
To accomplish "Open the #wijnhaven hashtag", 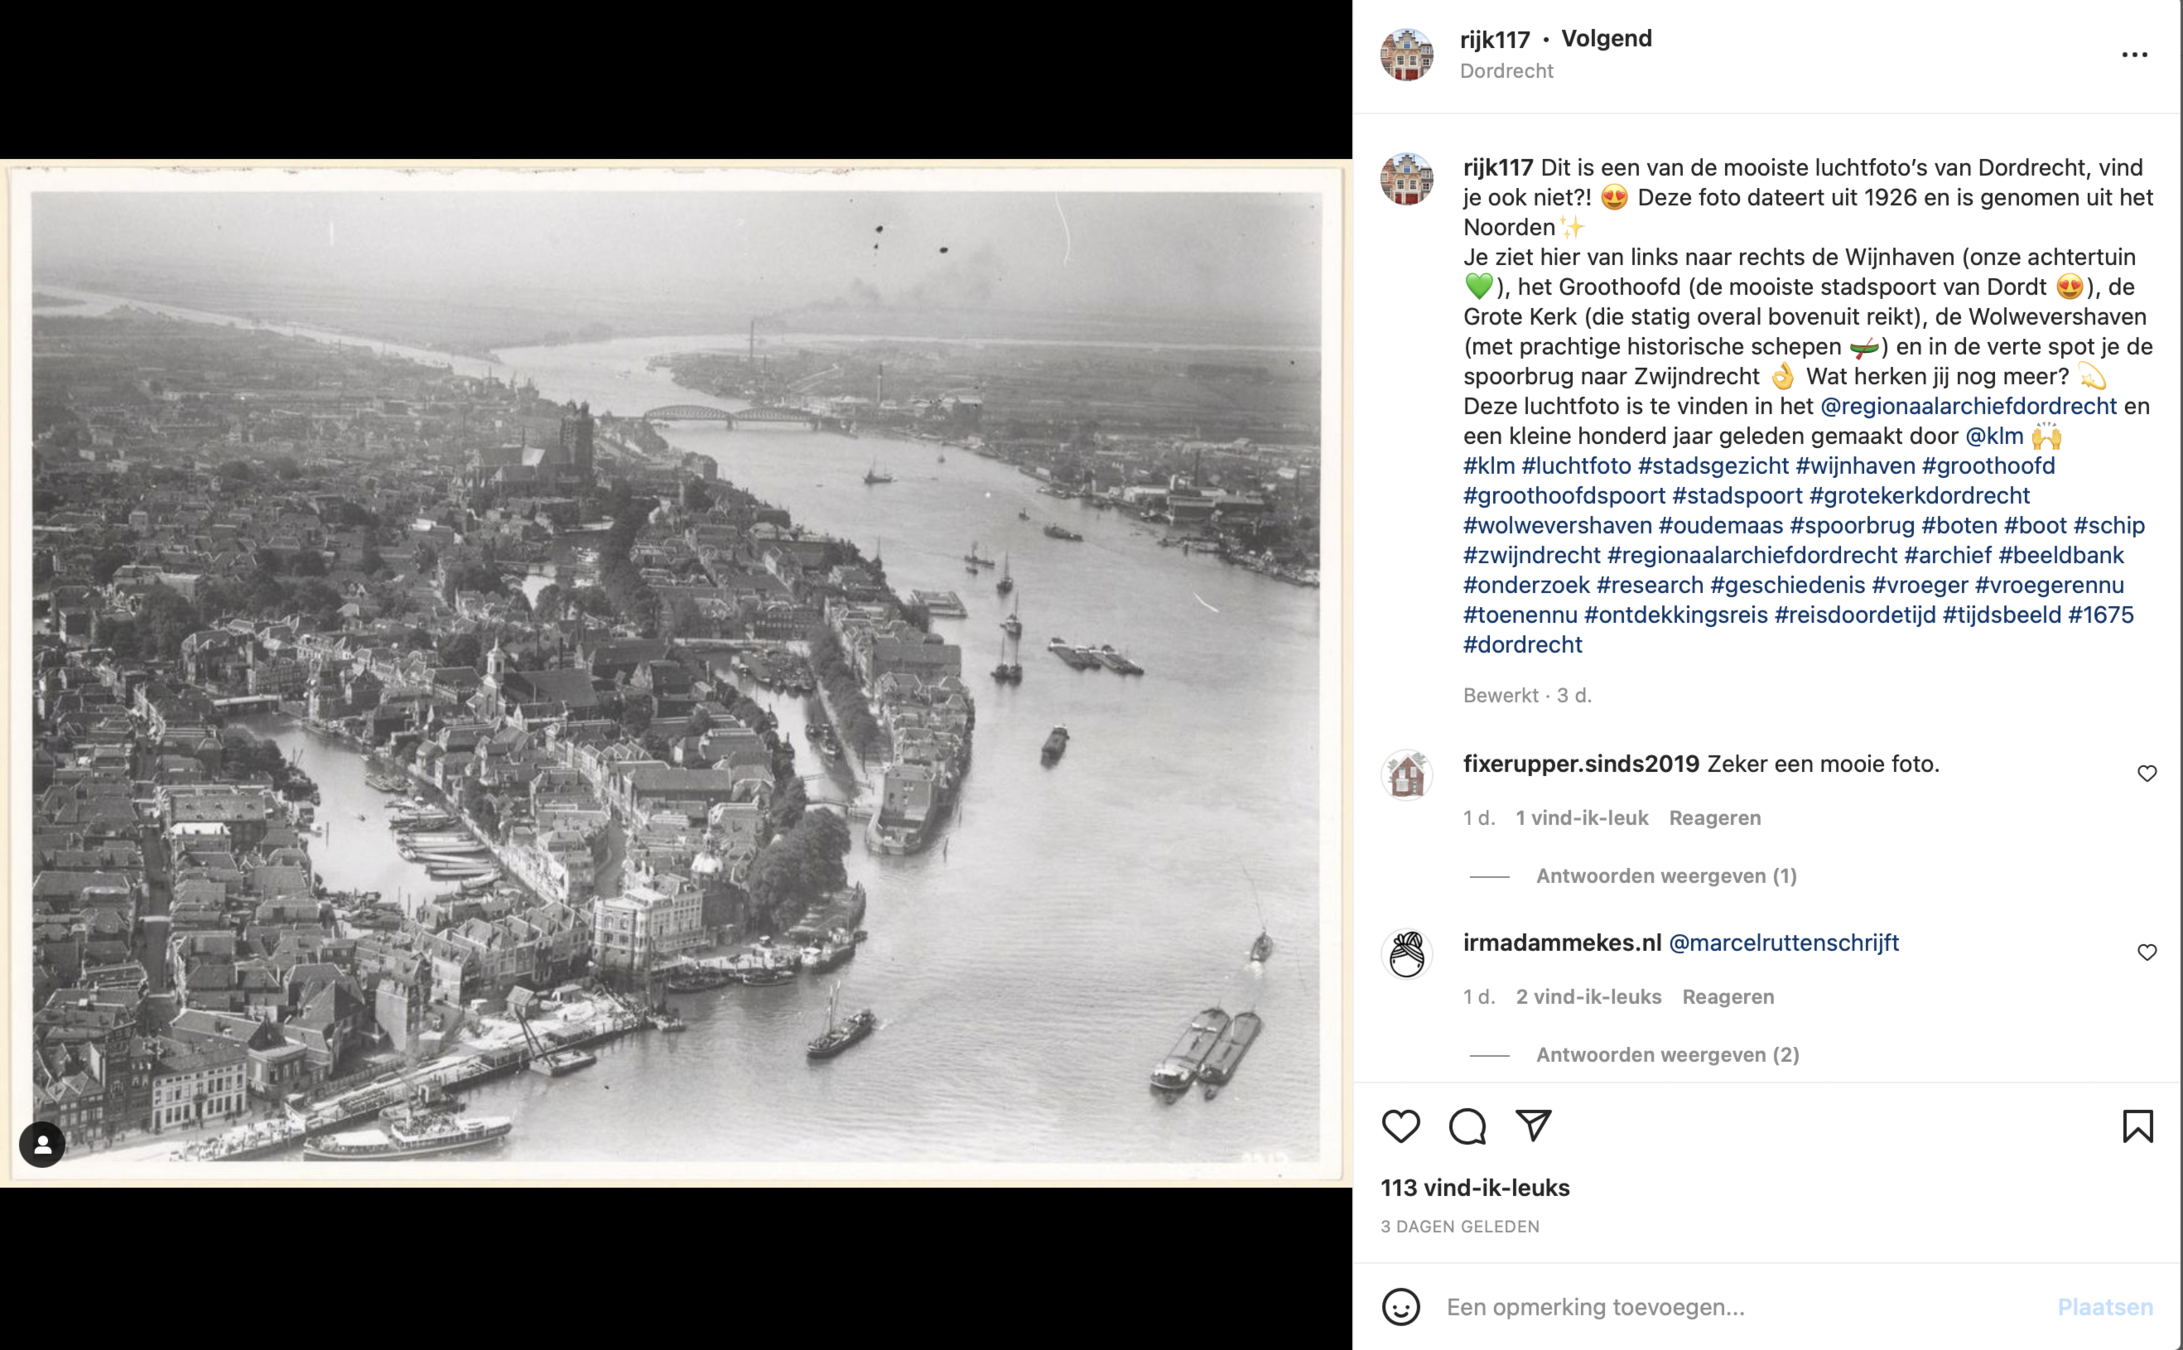I will tap(1855, 466).
